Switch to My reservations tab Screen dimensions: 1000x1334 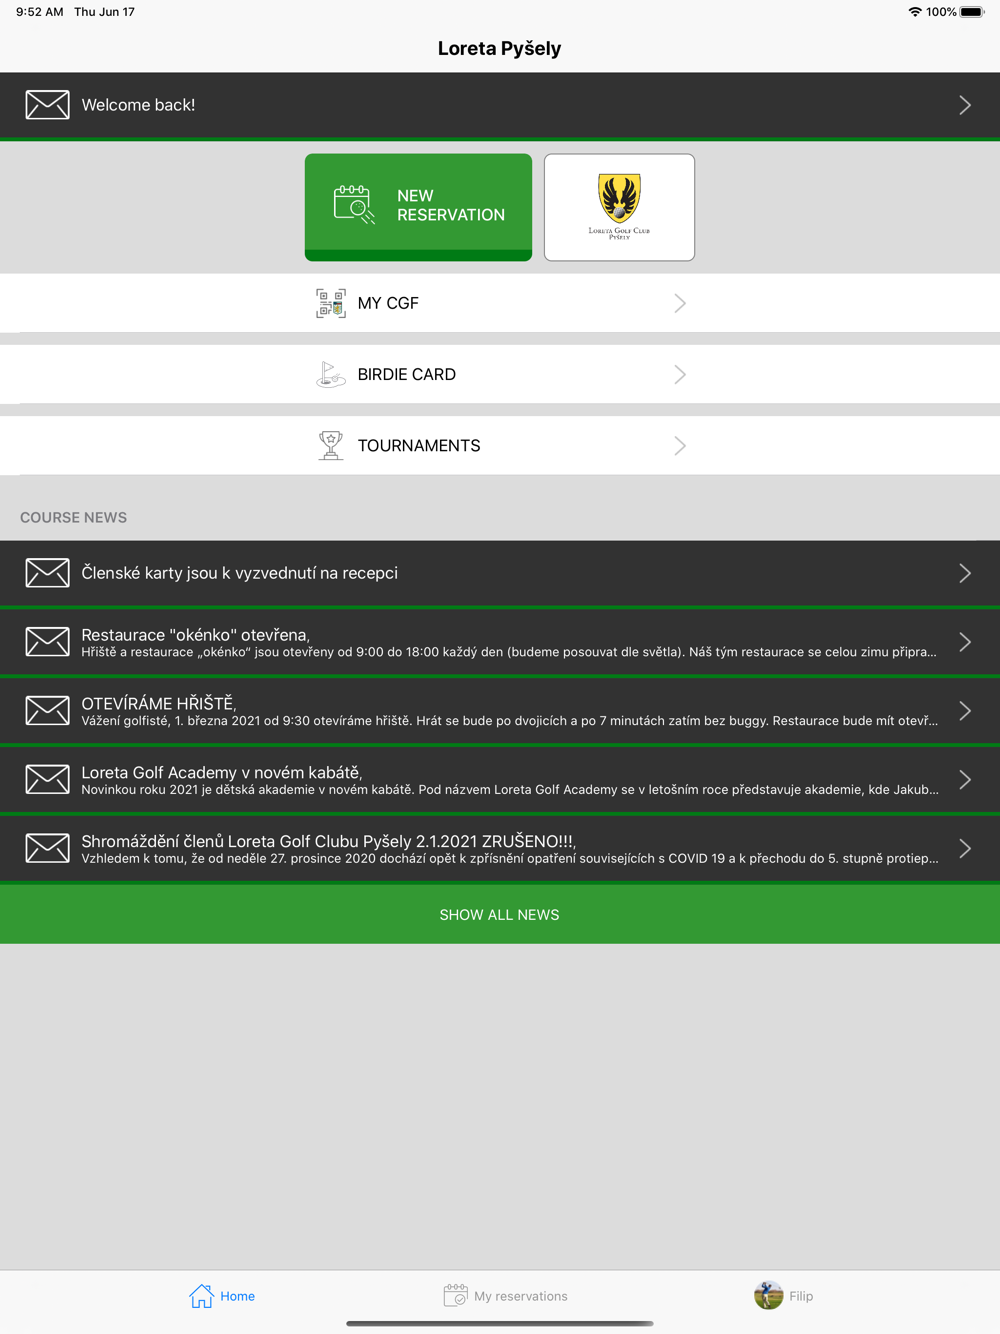point(505,1296)
